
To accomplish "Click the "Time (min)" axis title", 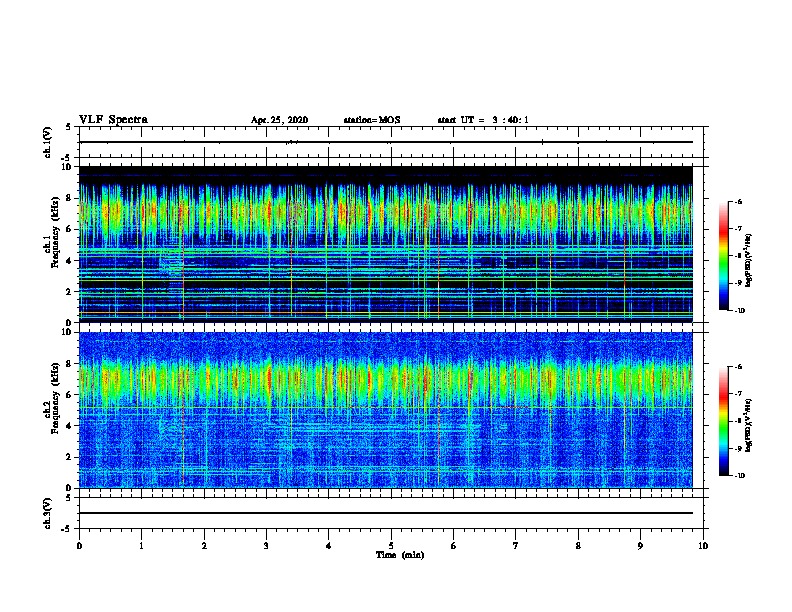I will (x=400, y=555).
